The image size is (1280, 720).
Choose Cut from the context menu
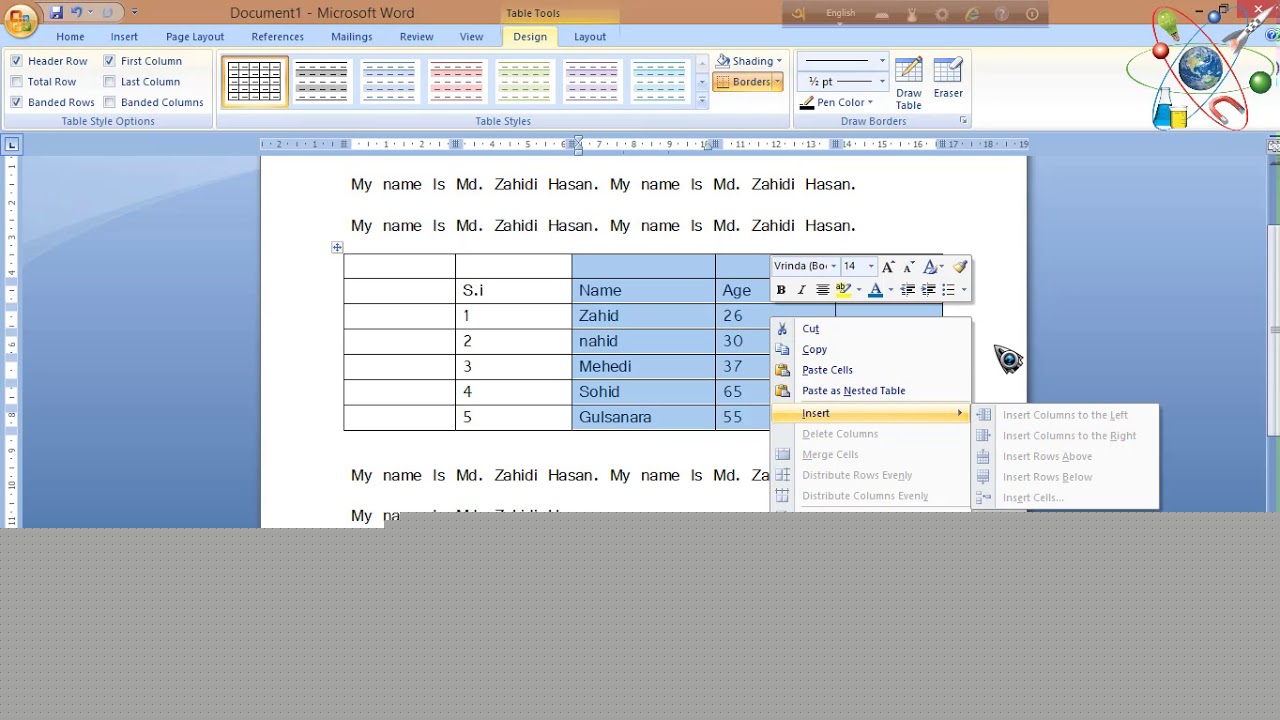coord(870,328)
